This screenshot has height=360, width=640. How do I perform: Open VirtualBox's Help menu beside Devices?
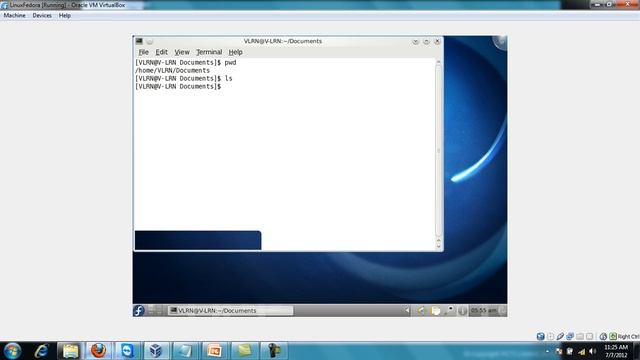(64, 16)
